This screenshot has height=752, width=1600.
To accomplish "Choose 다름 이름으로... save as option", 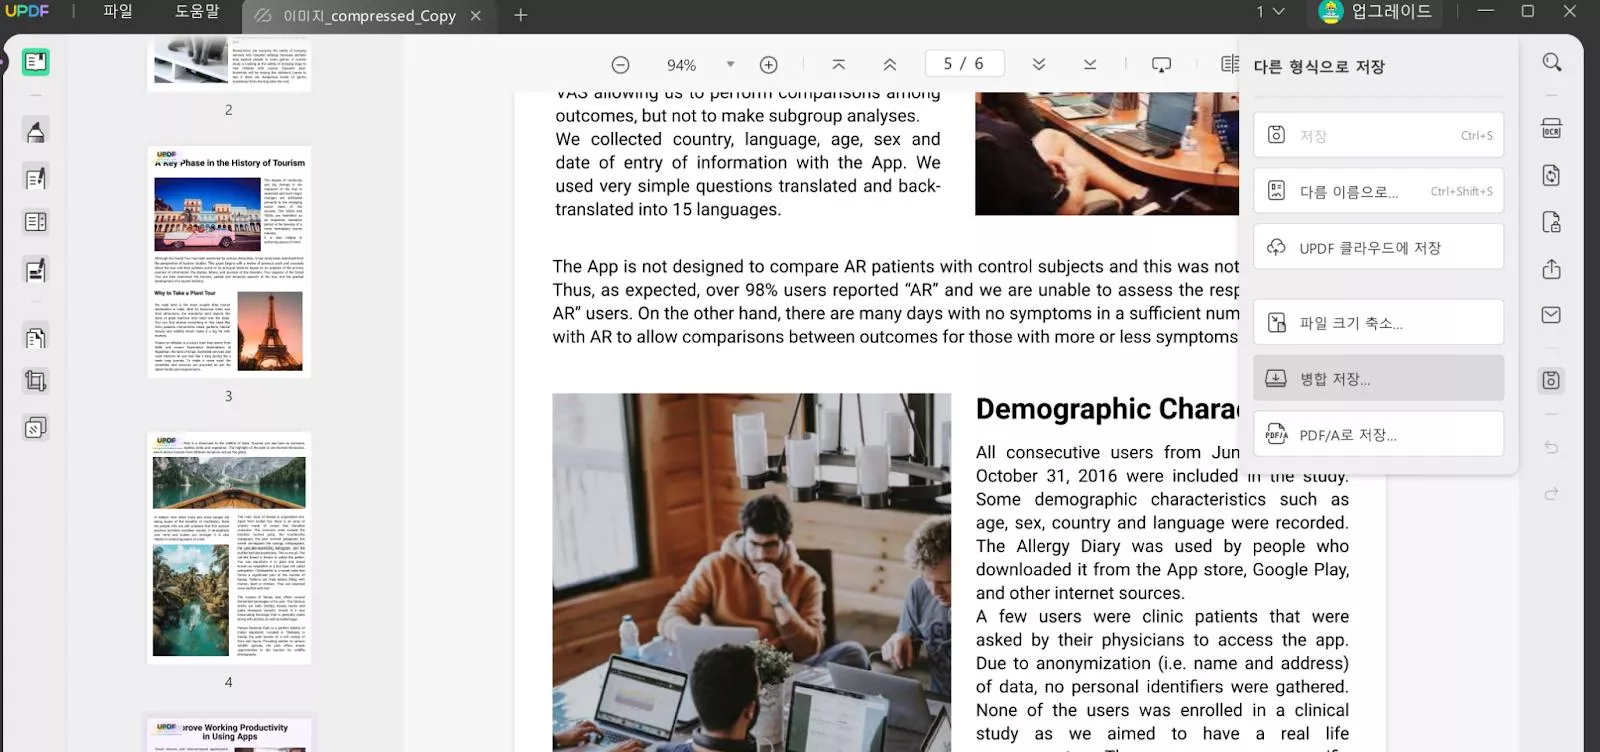I will [x=1378, y=191].
